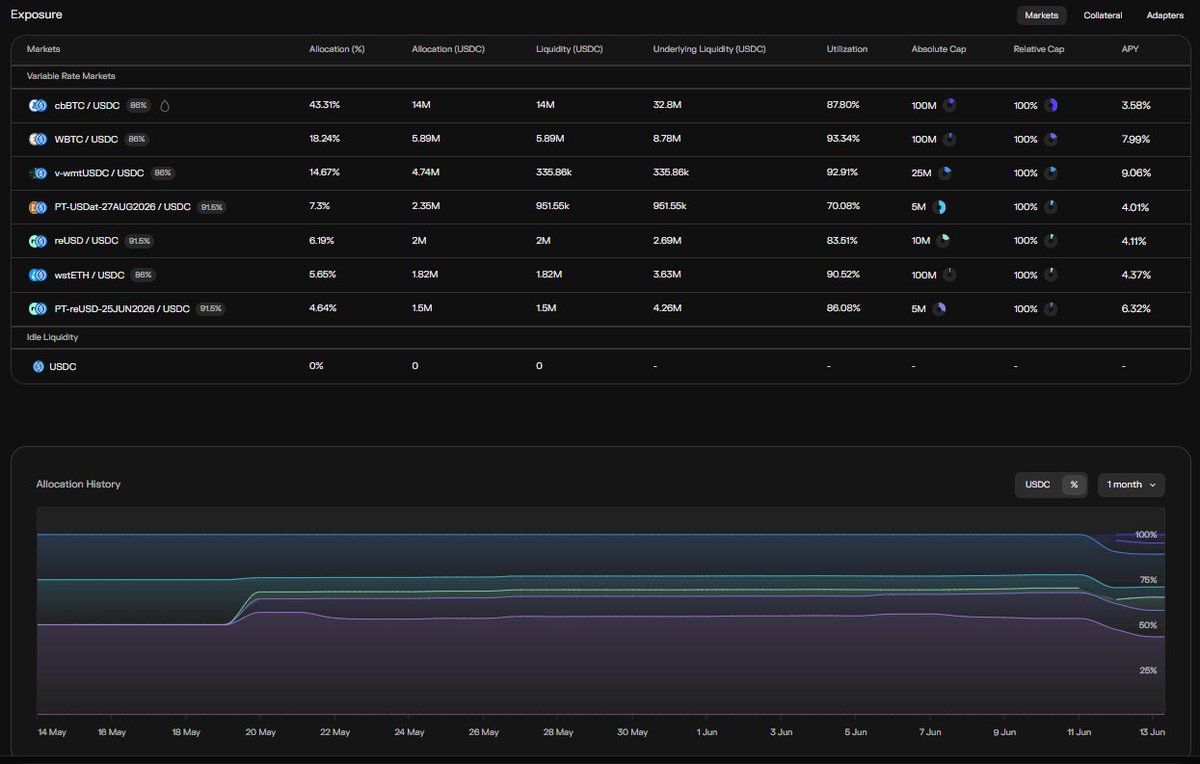Click the cbBTC / USDC token pair icon
Viewport: 1200px width, 764px height.
coord(38,105)
